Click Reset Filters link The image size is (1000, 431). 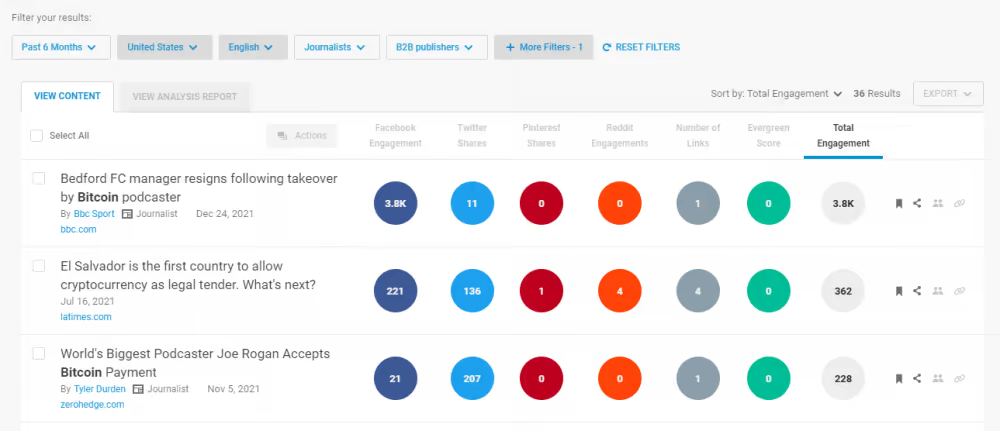[647, 47]
